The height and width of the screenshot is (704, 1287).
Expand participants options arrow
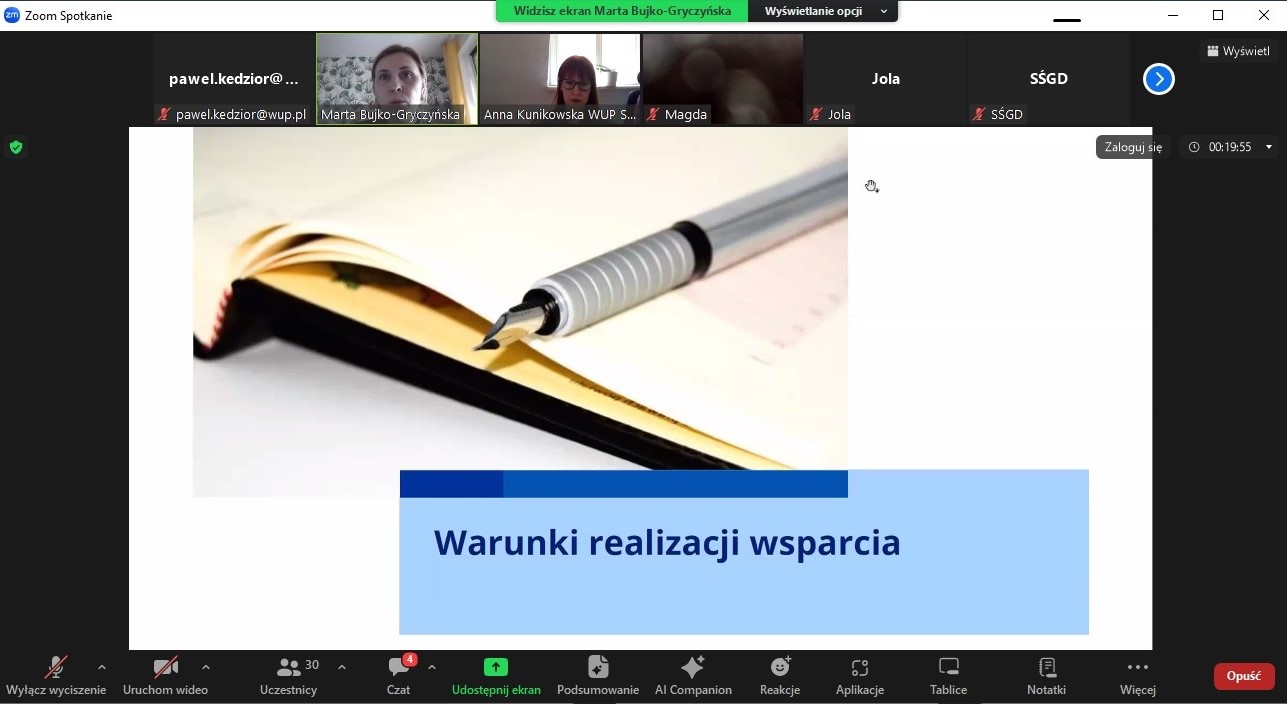click(342, 667)
